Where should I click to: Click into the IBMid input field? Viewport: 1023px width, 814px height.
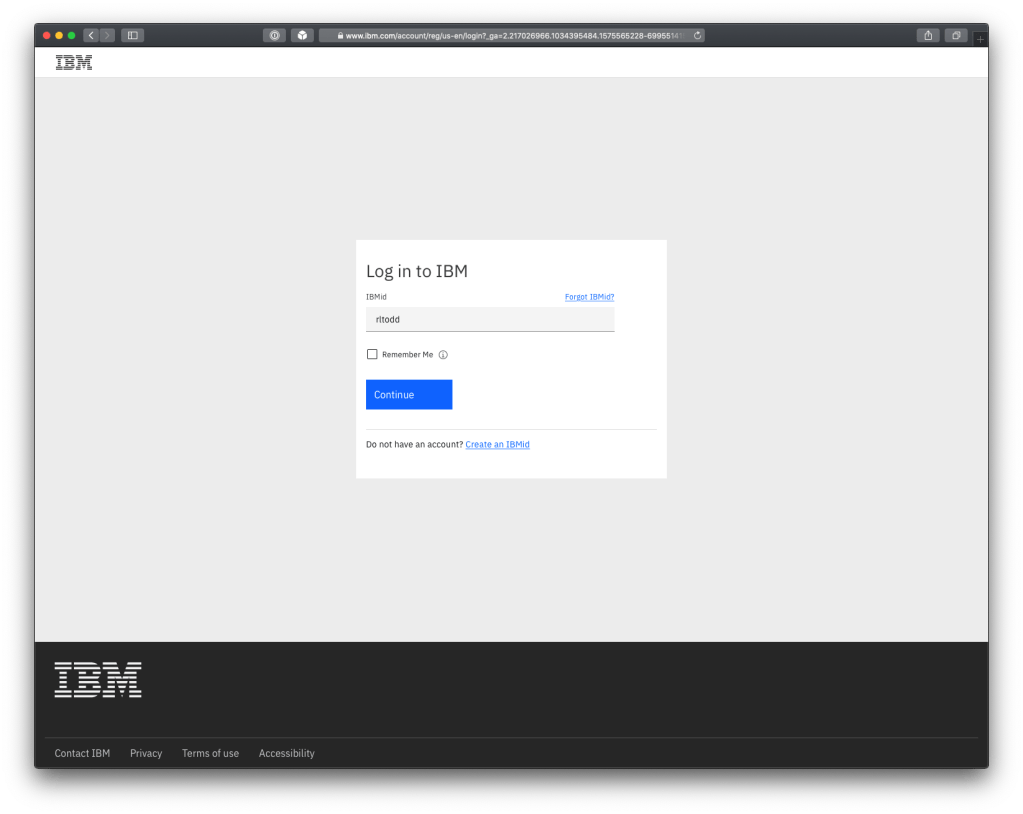click(490, 320)
